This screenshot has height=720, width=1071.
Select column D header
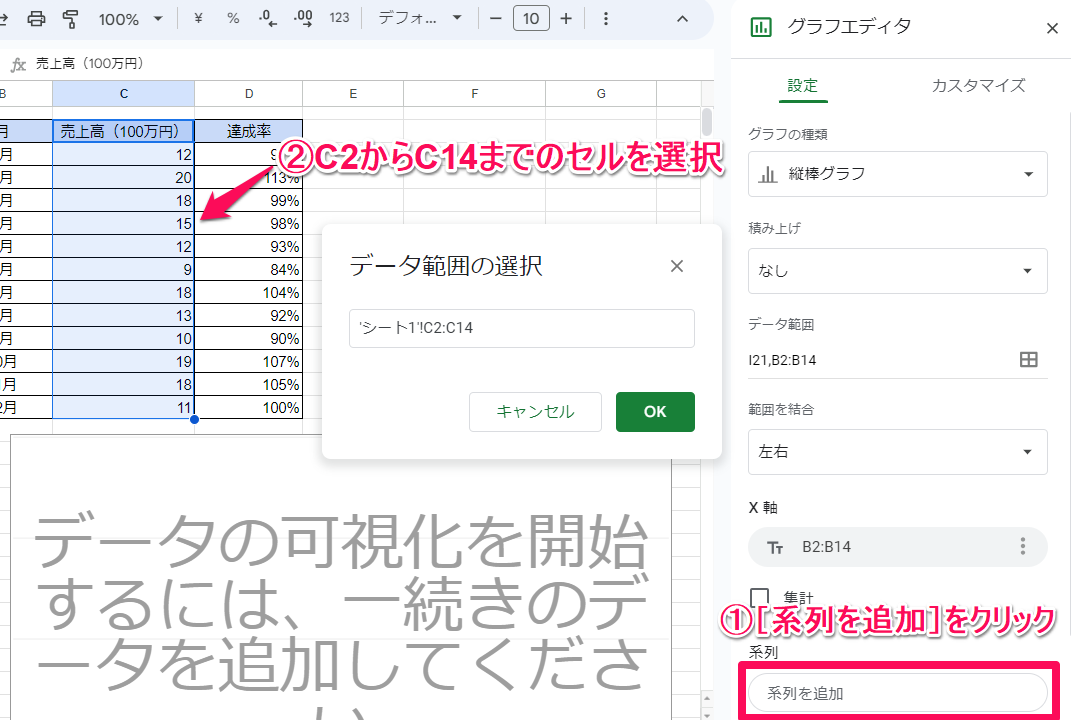tap(249, 94)
